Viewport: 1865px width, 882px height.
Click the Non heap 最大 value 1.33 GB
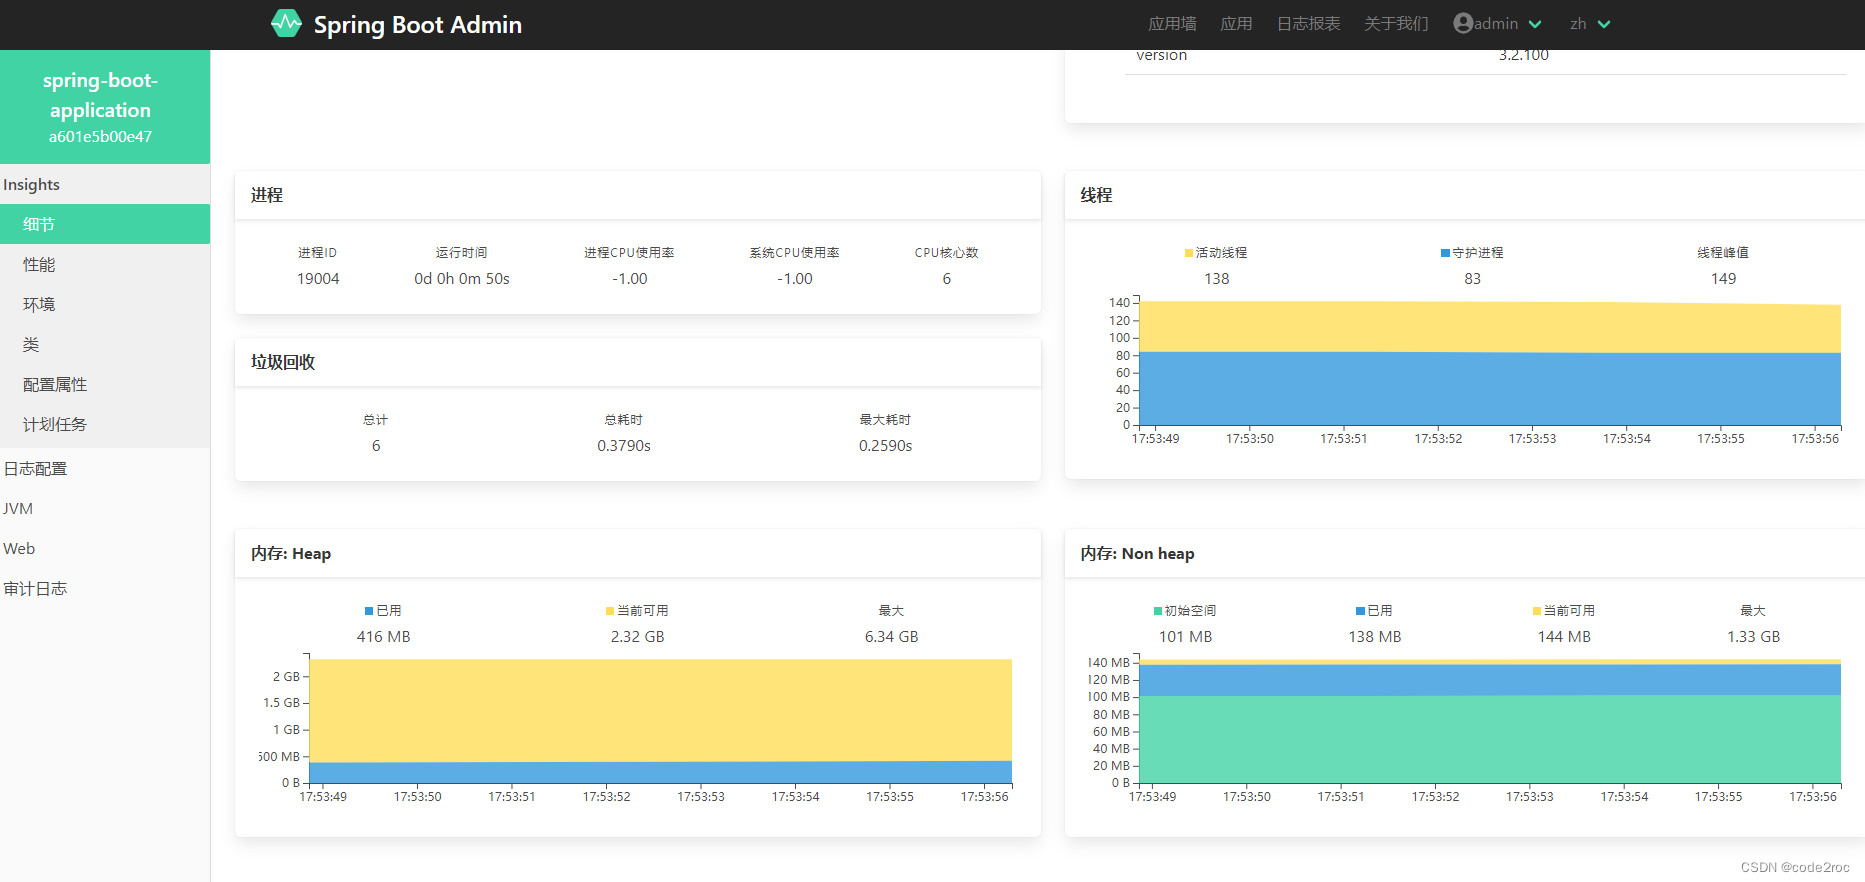tap(1753, 637)
